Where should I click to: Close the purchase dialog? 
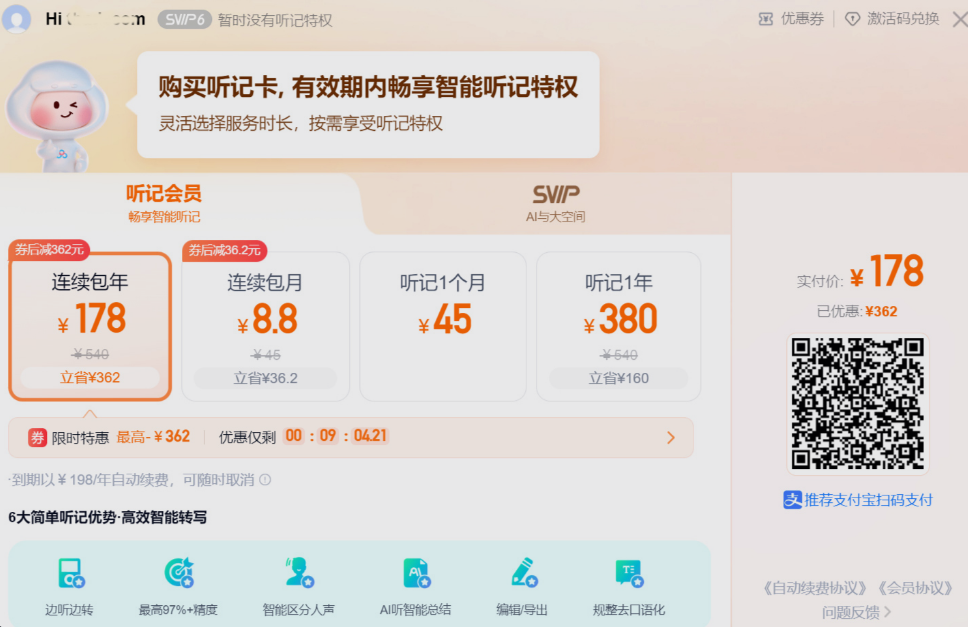tap(960, 20)
